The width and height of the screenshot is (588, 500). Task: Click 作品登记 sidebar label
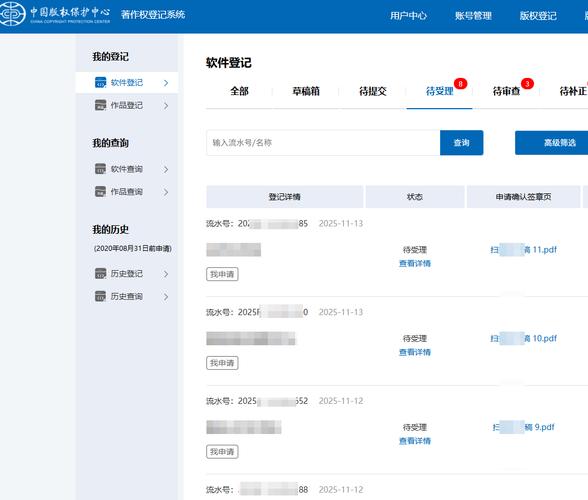coord(126,105)
